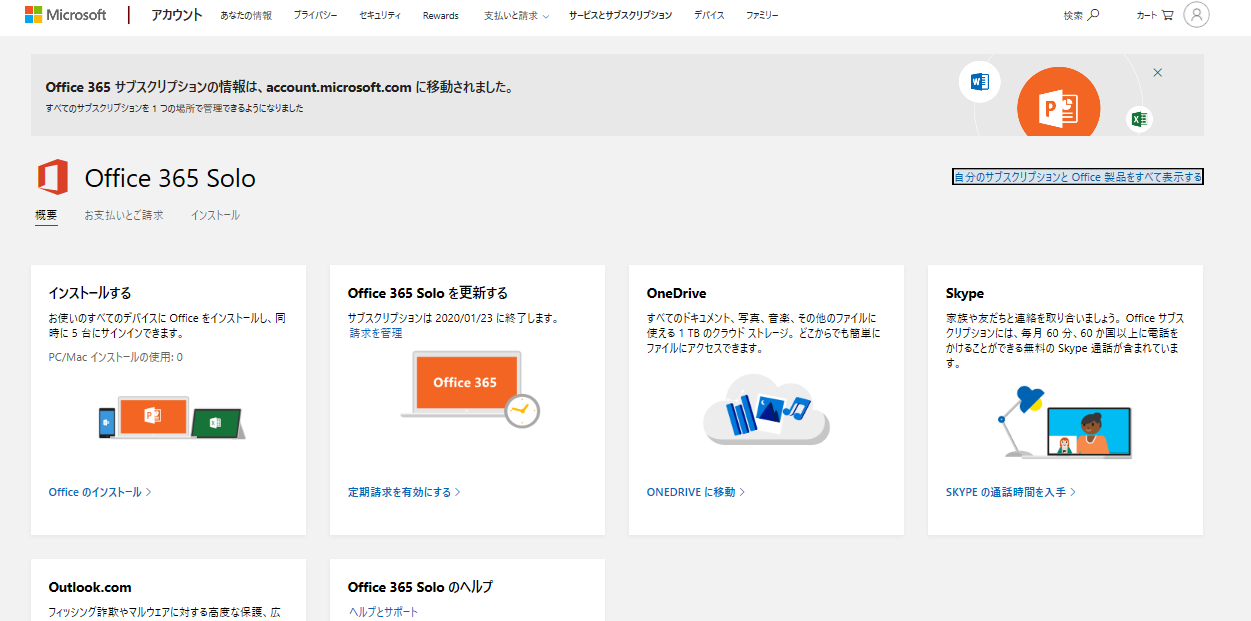Image resolution: width=1251 pixels, height=621 pixels.
Task: Expand the 支払いと請求 dropdown menu
Action: pyautogui.click(x=516, y=16)
